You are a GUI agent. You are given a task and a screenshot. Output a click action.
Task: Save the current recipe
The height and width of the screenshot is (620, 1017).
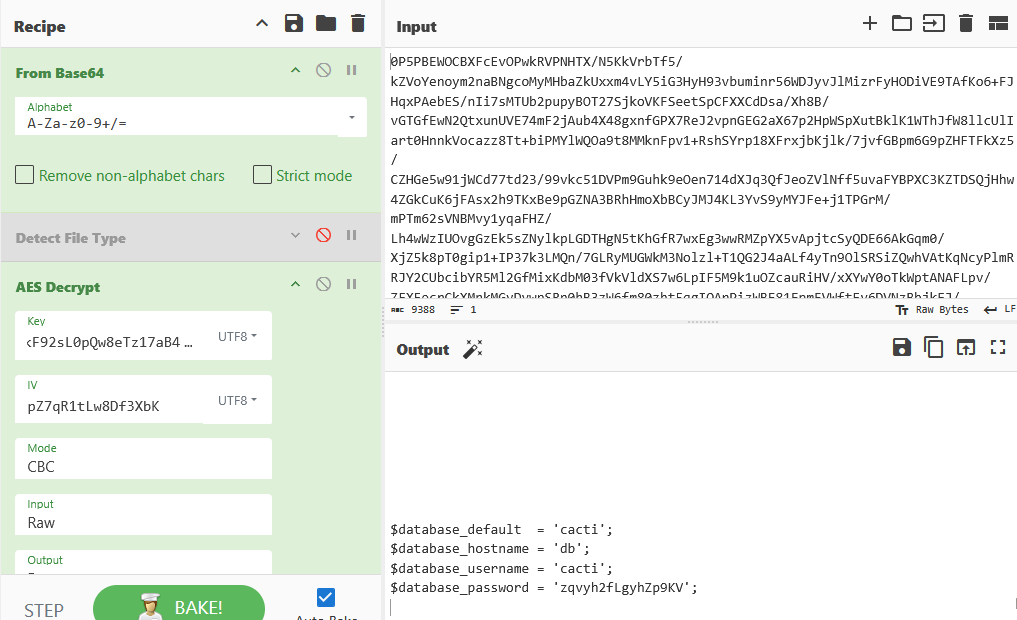click(293, 24)
